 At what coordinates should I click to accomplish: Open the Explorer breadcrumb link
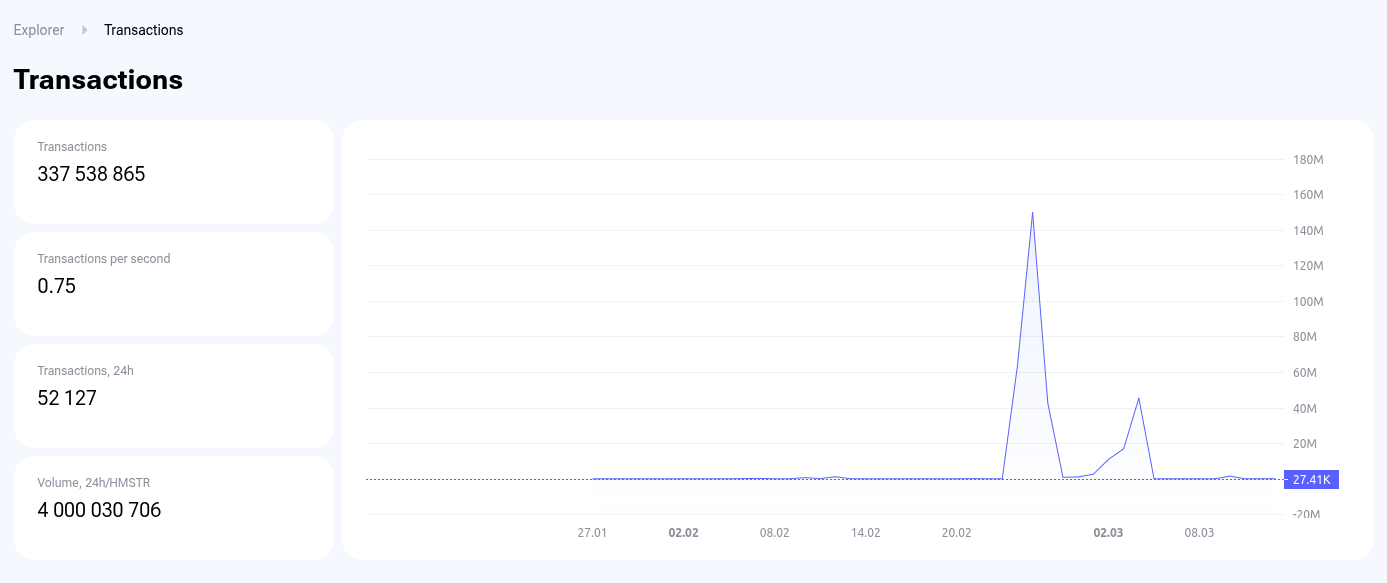(x=39, y=30)
